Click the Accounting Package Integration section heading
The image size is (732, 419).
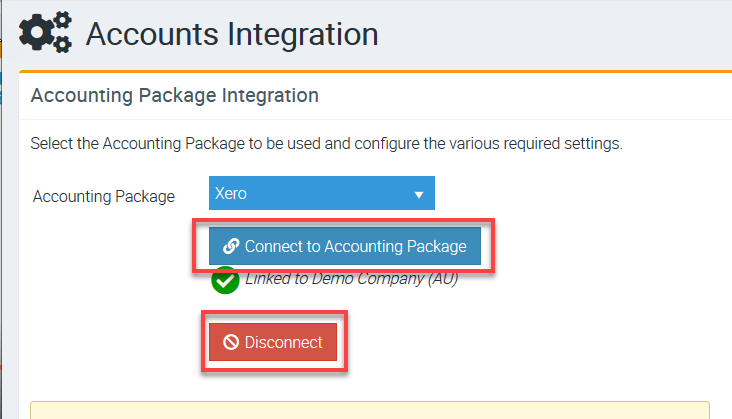click(x=175, y=96)
